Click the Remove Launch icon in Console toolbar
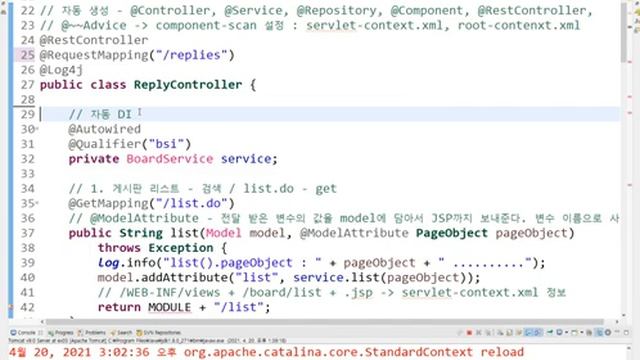Screen dimensions: 640x360 click(x=479, y=333)
